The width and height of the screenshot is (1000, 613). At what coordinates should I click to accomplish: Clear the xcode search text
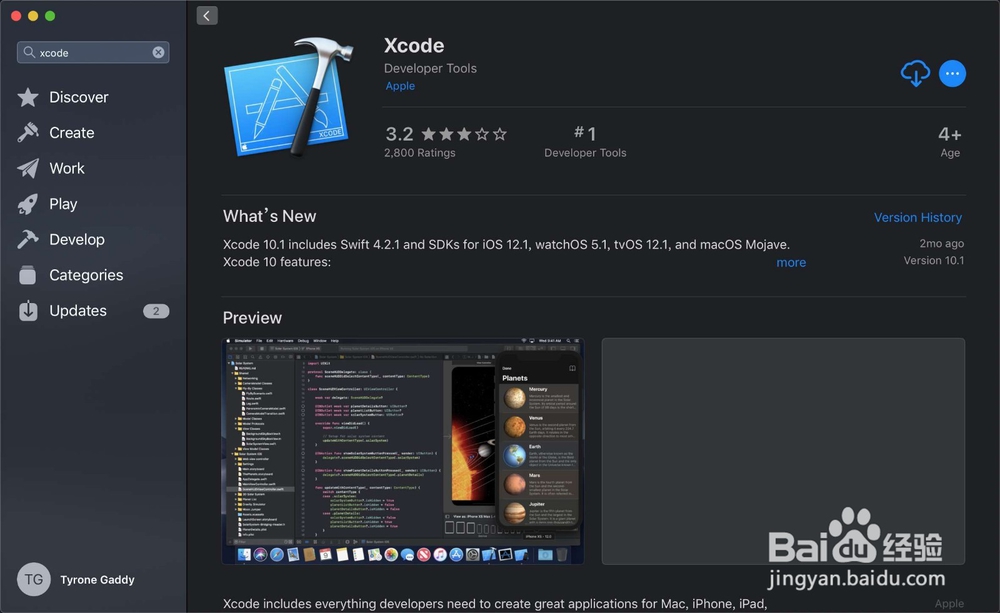click(x=158, y=52)
